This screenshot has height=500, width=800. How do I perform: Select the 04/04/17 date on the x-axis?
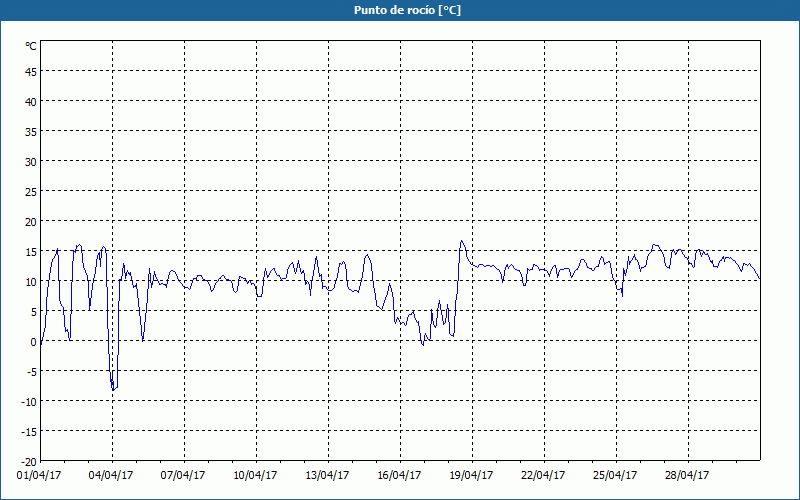click(111, 476)
